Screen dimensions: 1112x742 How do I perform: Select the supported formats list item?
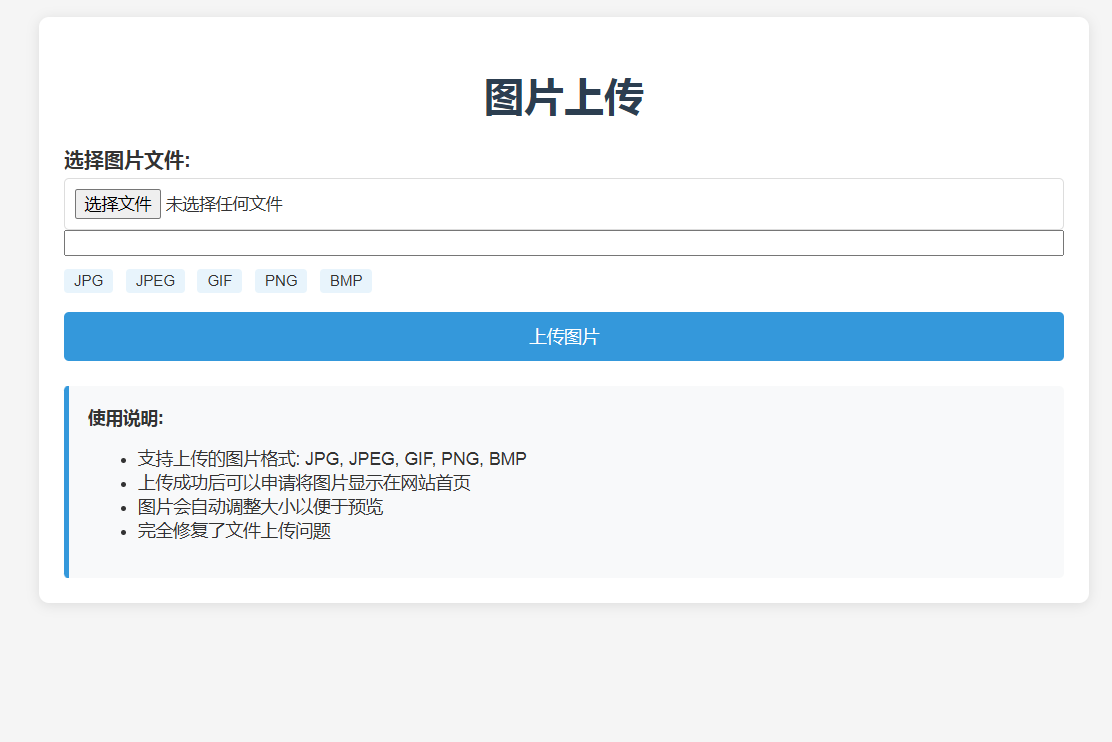(330, 458)
